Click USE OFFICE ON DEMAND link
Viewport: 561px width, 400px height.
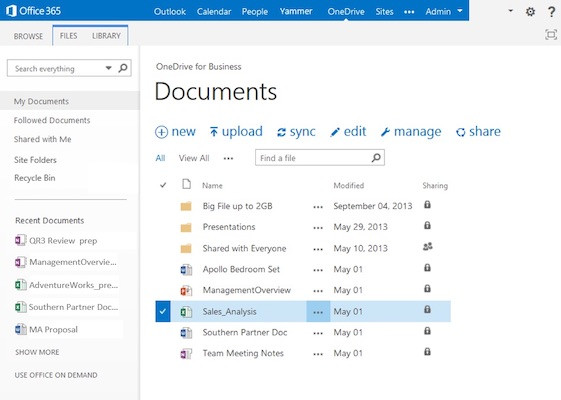56,375
